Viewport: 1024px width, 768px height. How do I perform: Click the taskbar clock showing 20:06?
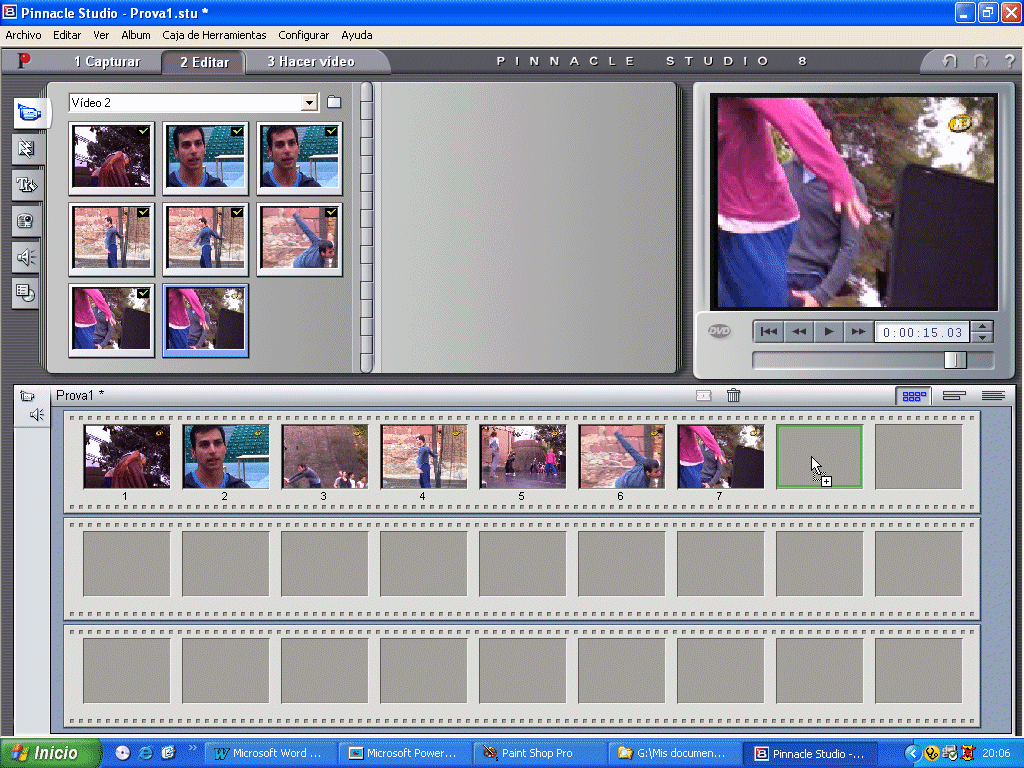(x=997, y=754)
